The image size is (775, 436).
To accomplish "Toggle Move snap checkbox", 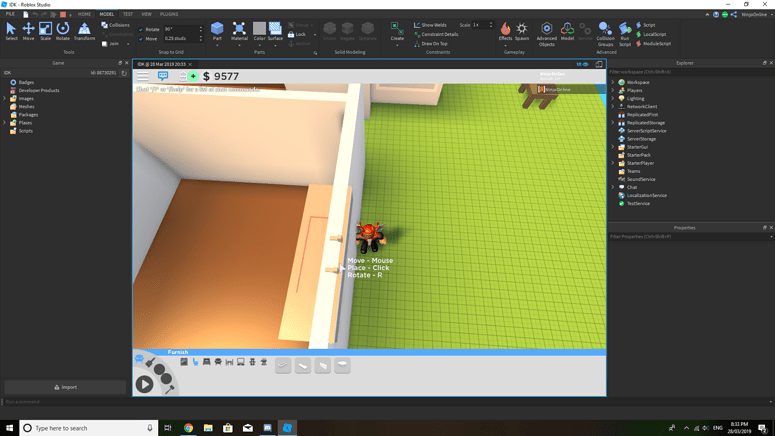I will point(141,39).
